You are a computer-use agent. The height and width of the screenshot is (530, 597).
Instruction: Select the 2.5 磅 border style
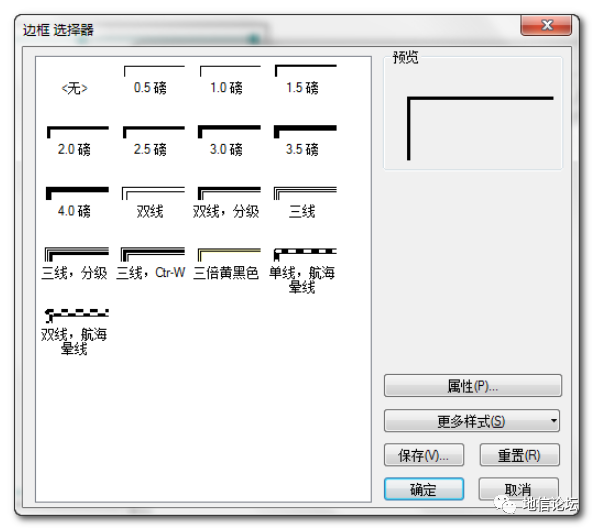point(153,141)
